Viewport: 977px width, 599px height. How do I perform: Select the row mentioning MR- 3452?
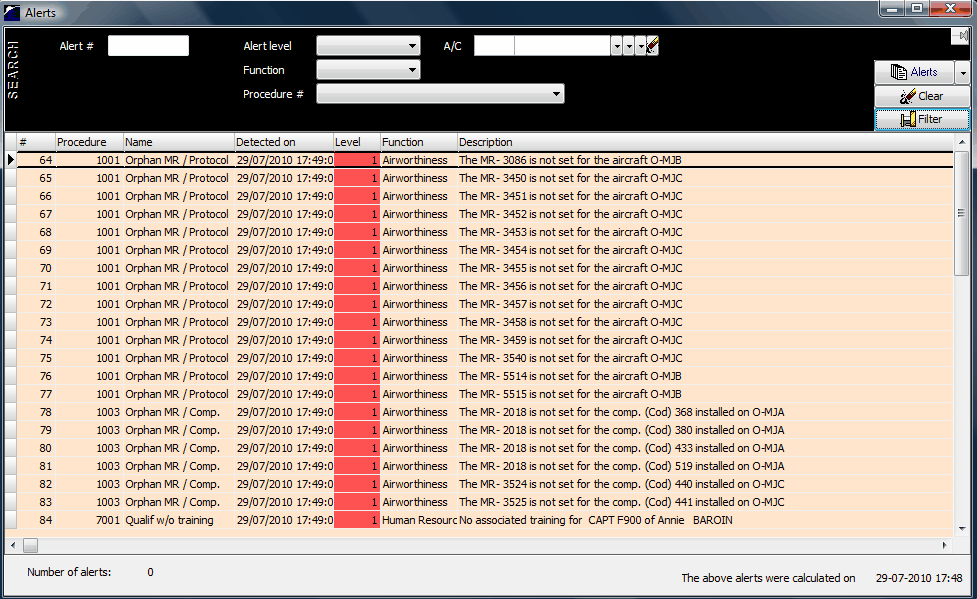[485, 214]
